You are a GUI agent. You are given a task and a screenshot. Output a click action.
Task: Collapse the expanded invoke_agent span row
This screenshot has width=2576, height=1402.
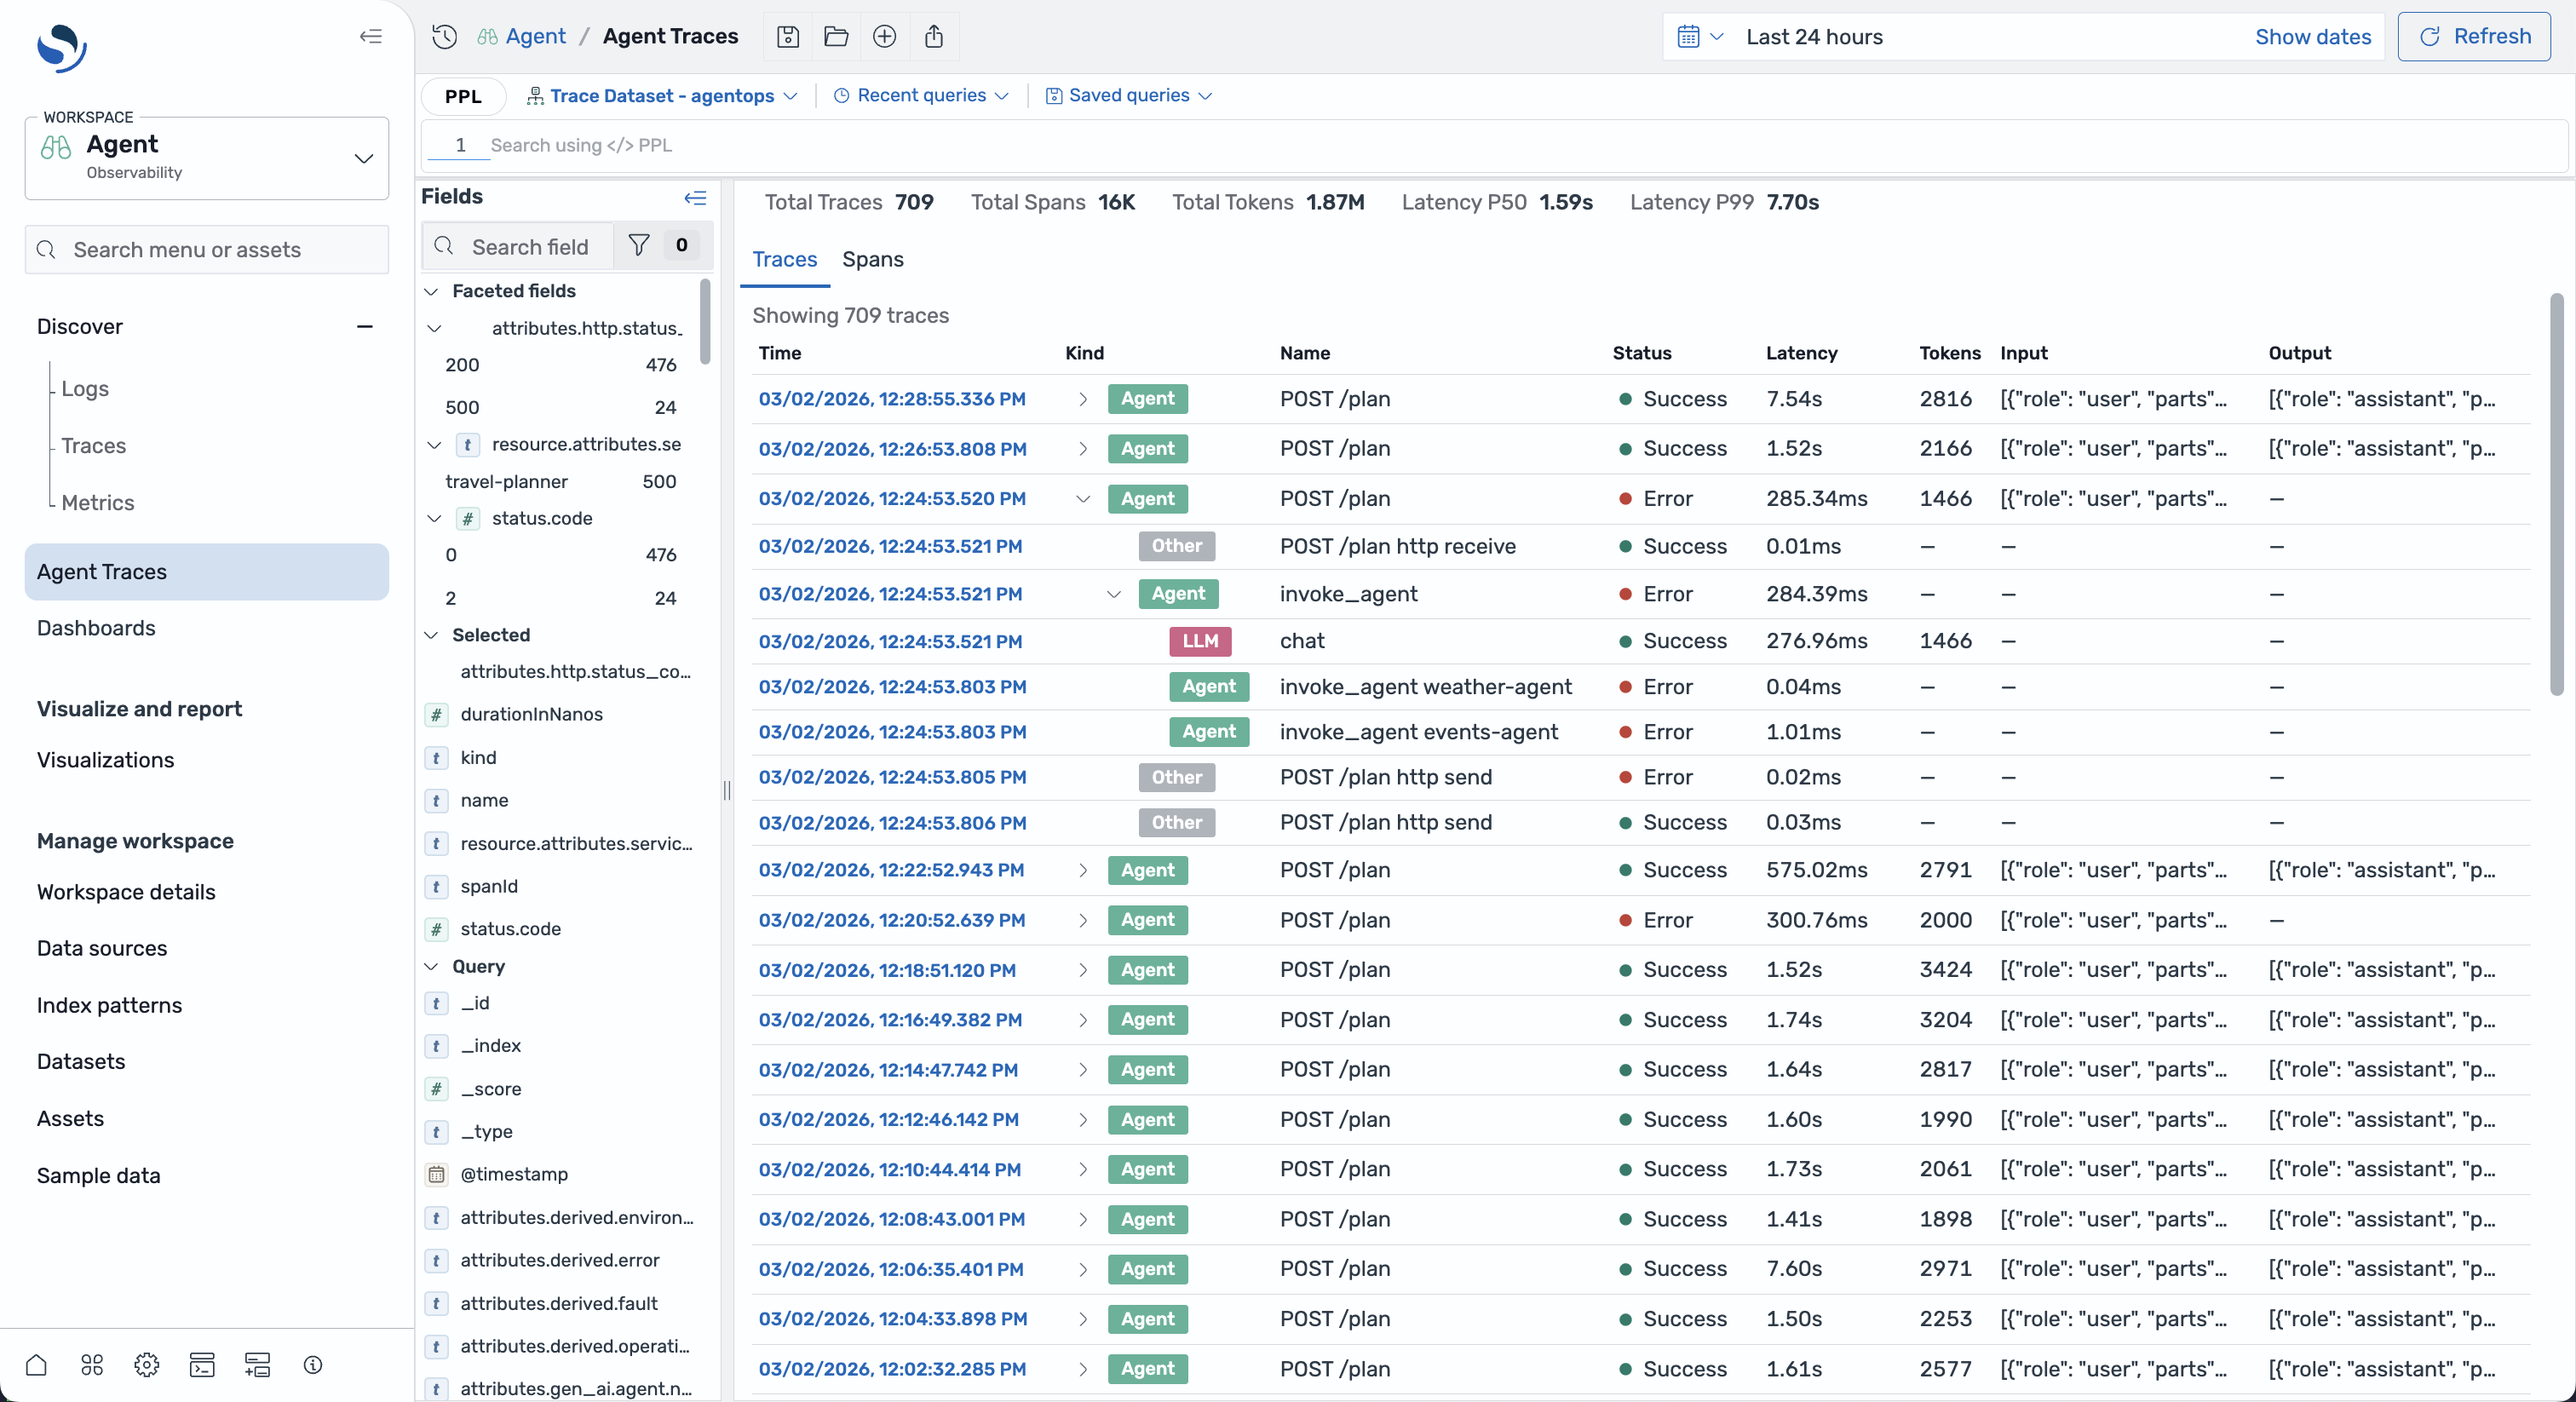[x=1113, y=594]
